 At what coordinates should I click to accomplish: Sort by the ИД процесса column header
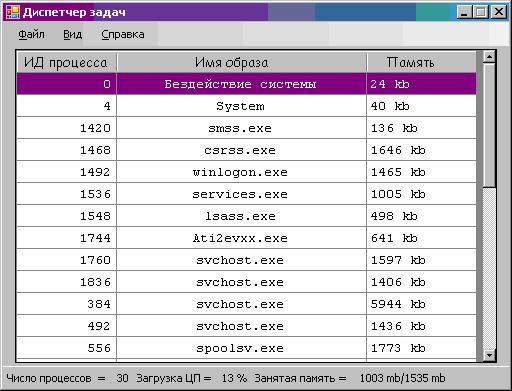coord(66,62)
